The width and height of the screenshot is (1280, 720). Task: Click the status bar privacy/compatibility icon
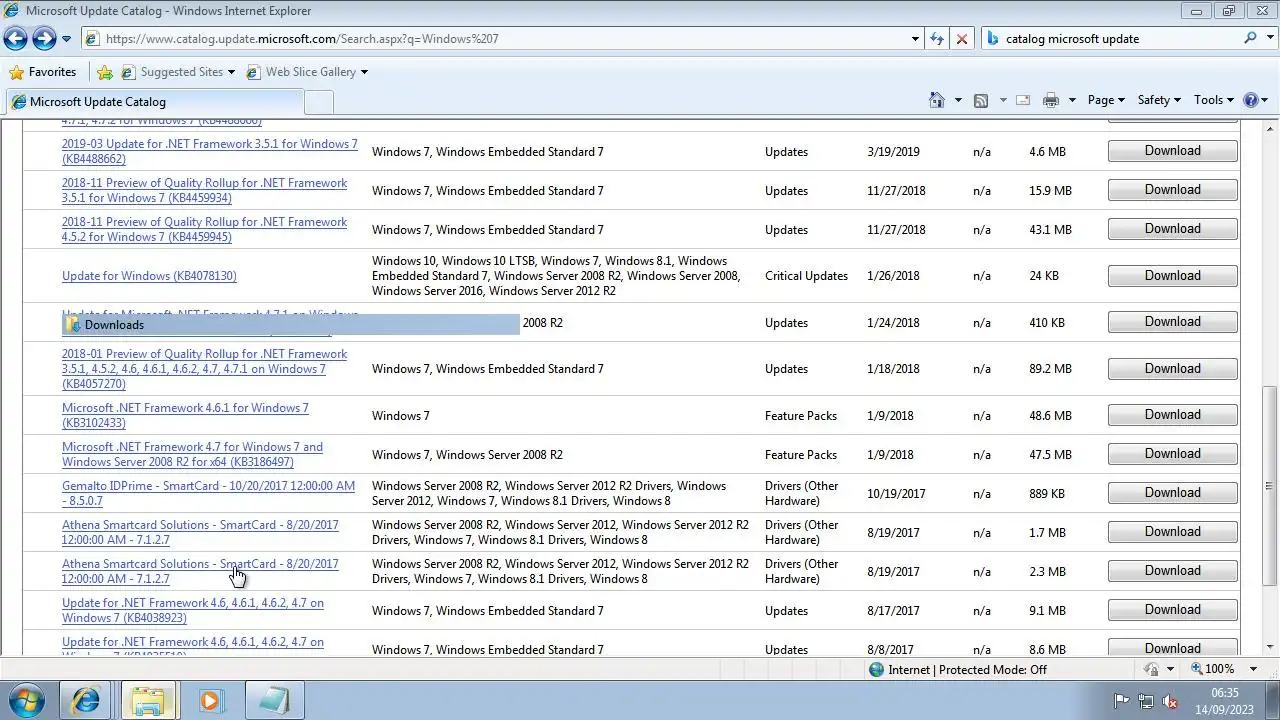click(x=1152, y=669)
